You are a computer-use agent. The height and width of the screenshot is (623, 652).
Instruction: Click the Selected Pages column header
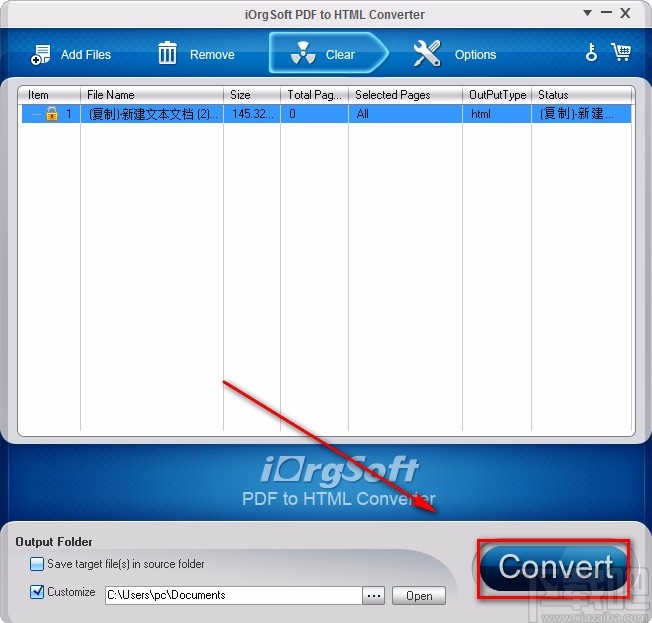[405, 95]
